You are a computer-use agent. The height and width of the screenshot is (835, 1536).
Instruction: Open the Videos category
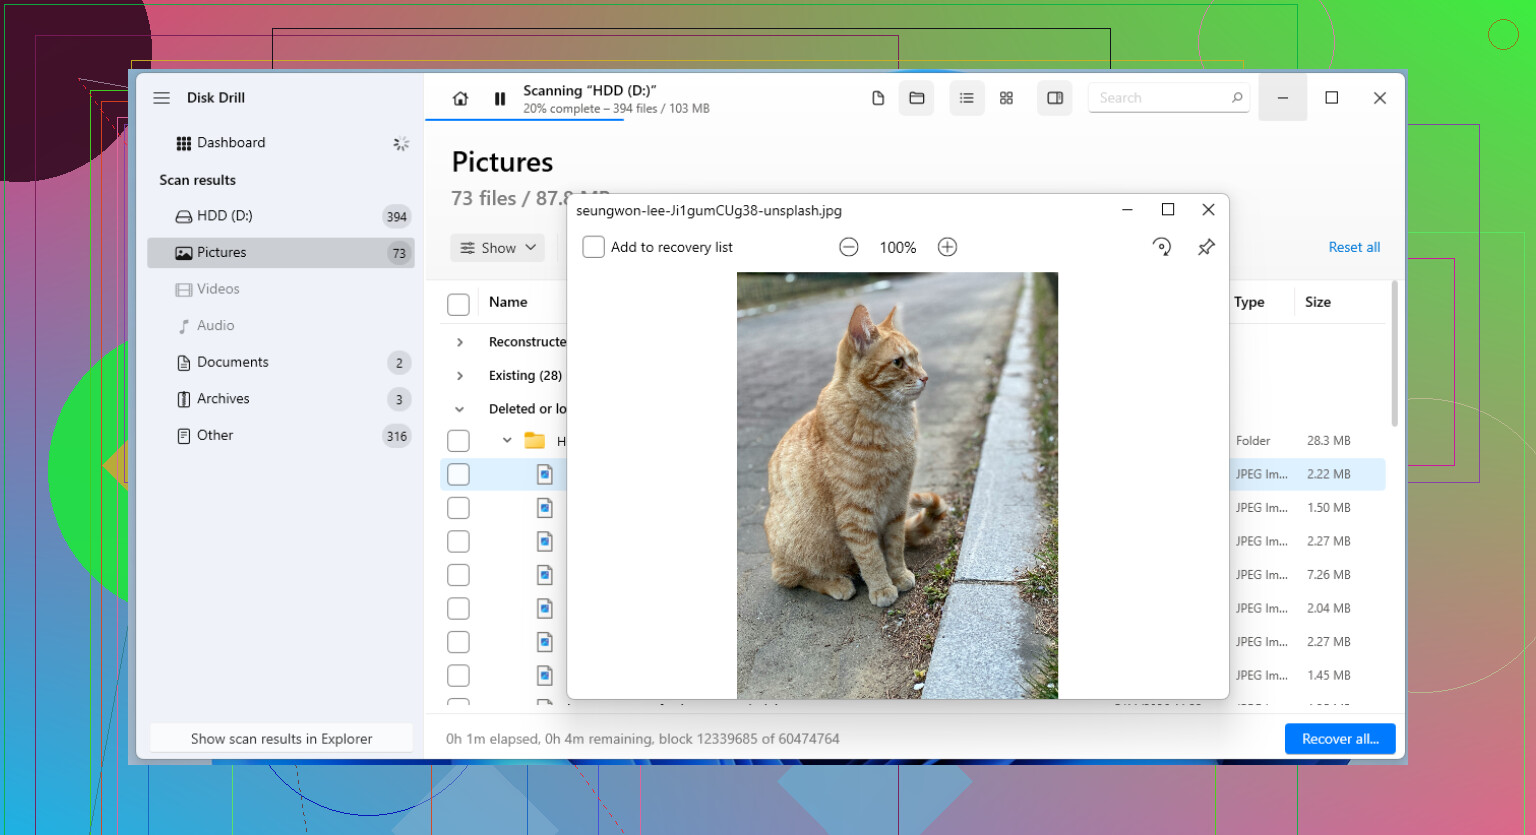click(x=281, y=289)
